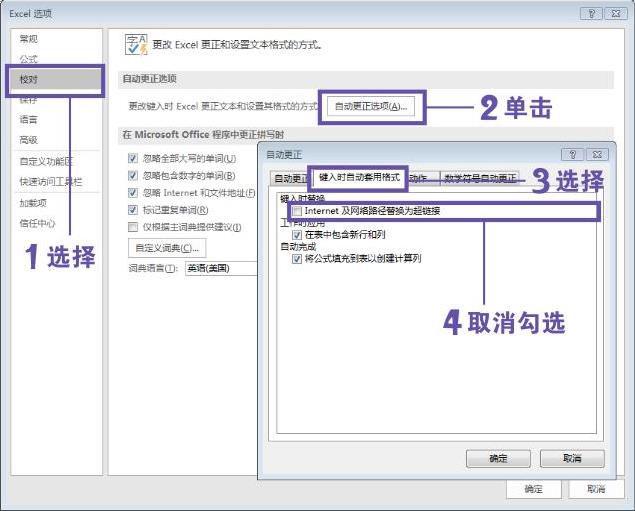Click 确定 in the 自动更正 dialog
The image size is (635, 511).
(498, 458)
